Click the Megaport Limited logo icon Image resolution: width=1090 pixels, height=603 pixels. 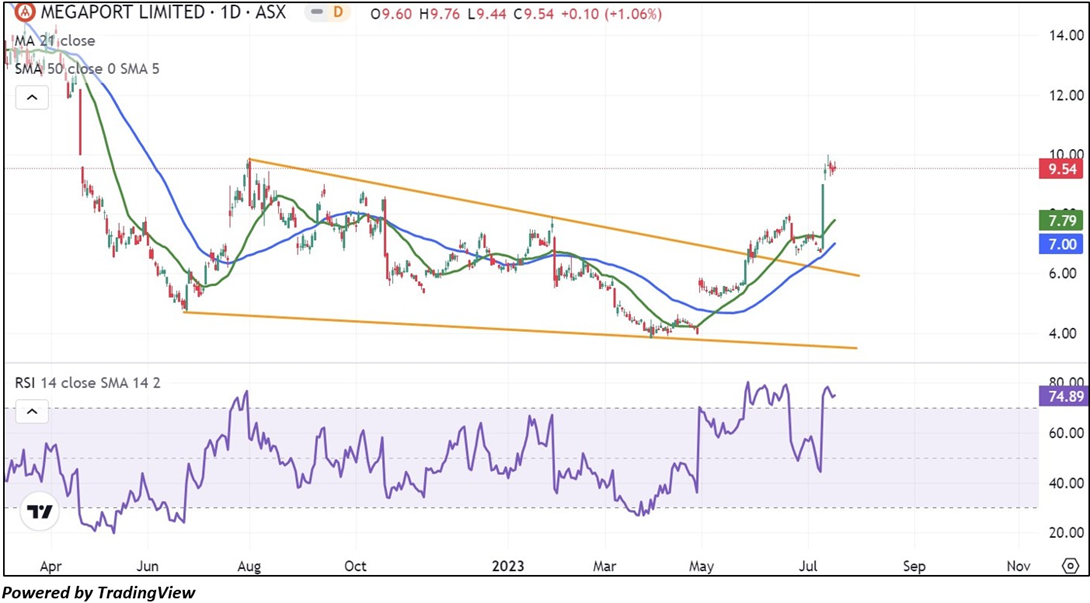coord(25,12)
